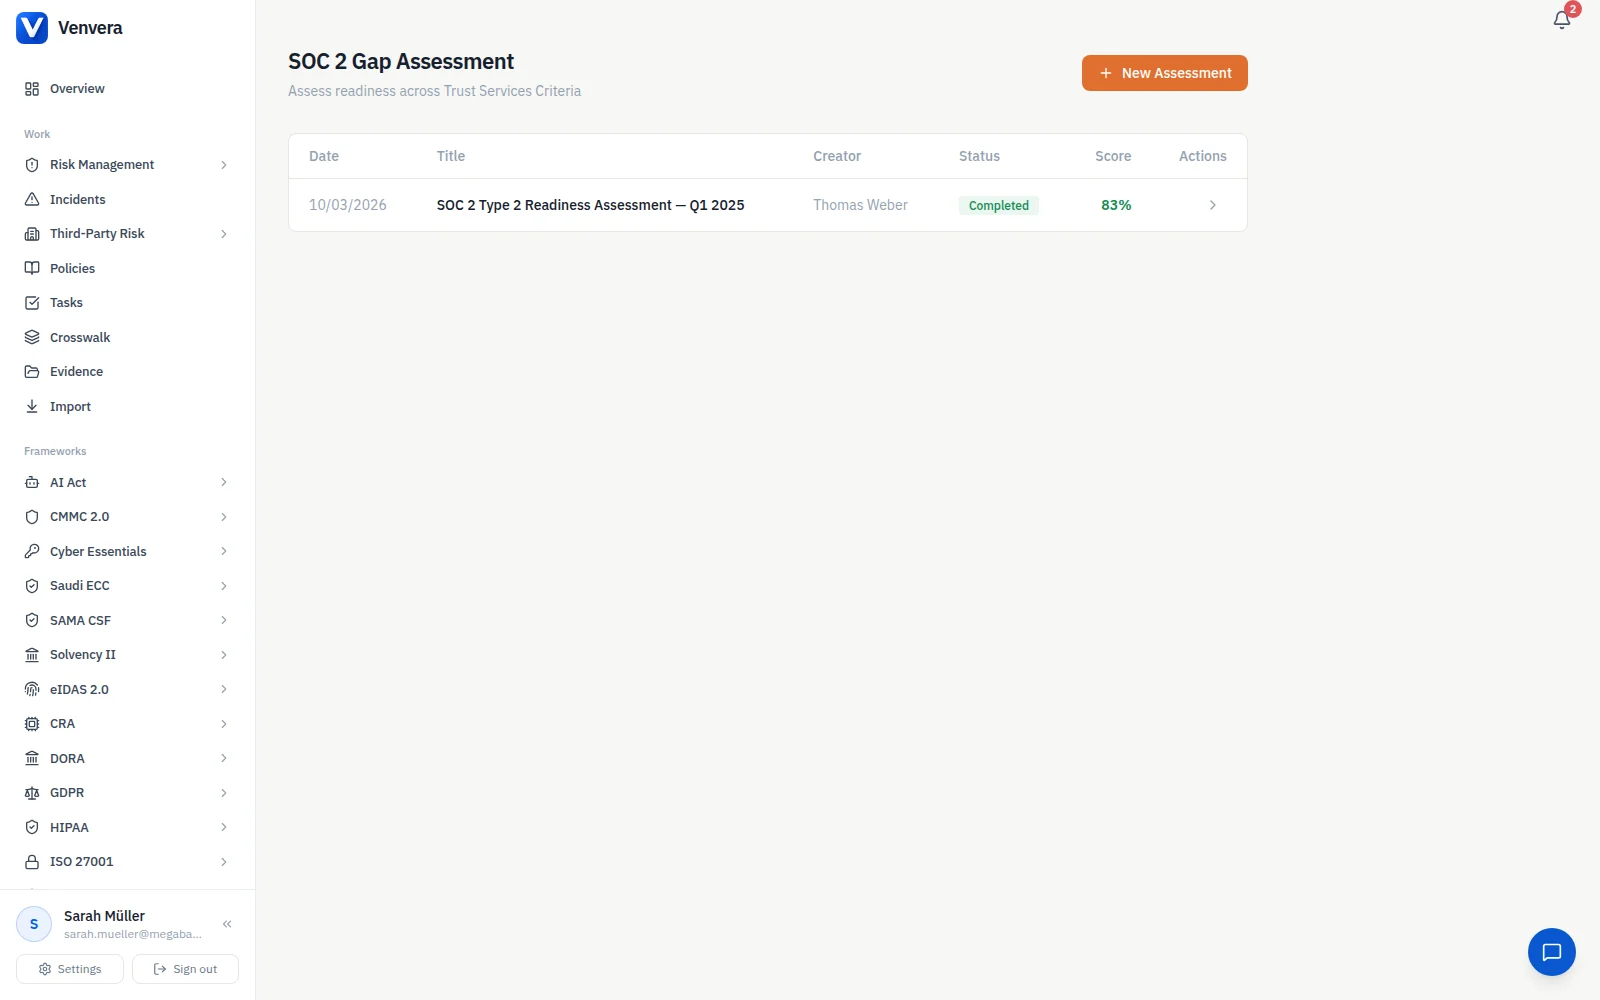
Task: Expand the Cyber Essentials chevron
Action: (224, 552)
